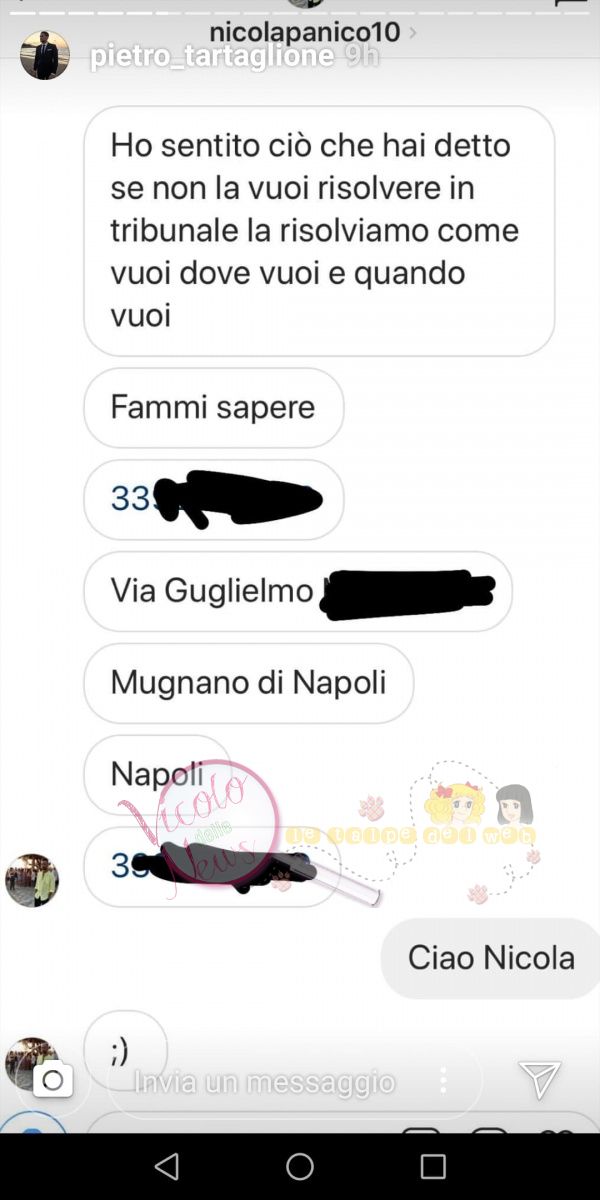The image size is (600, 1200).
Task: Tap the Ciao Nicola reply bubble
Action: tap(491, 958)
